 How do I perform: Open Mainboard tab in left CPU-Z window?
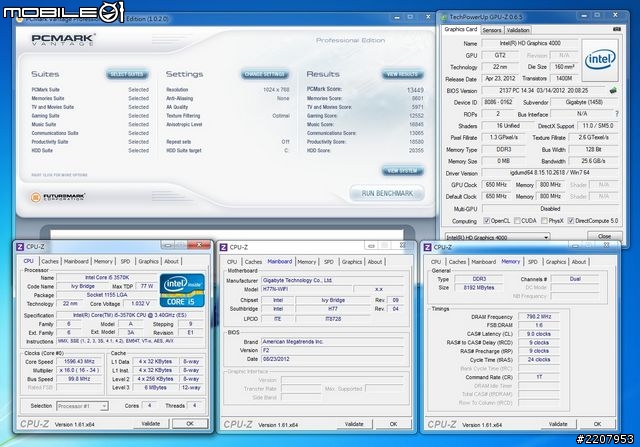point(76,261)
